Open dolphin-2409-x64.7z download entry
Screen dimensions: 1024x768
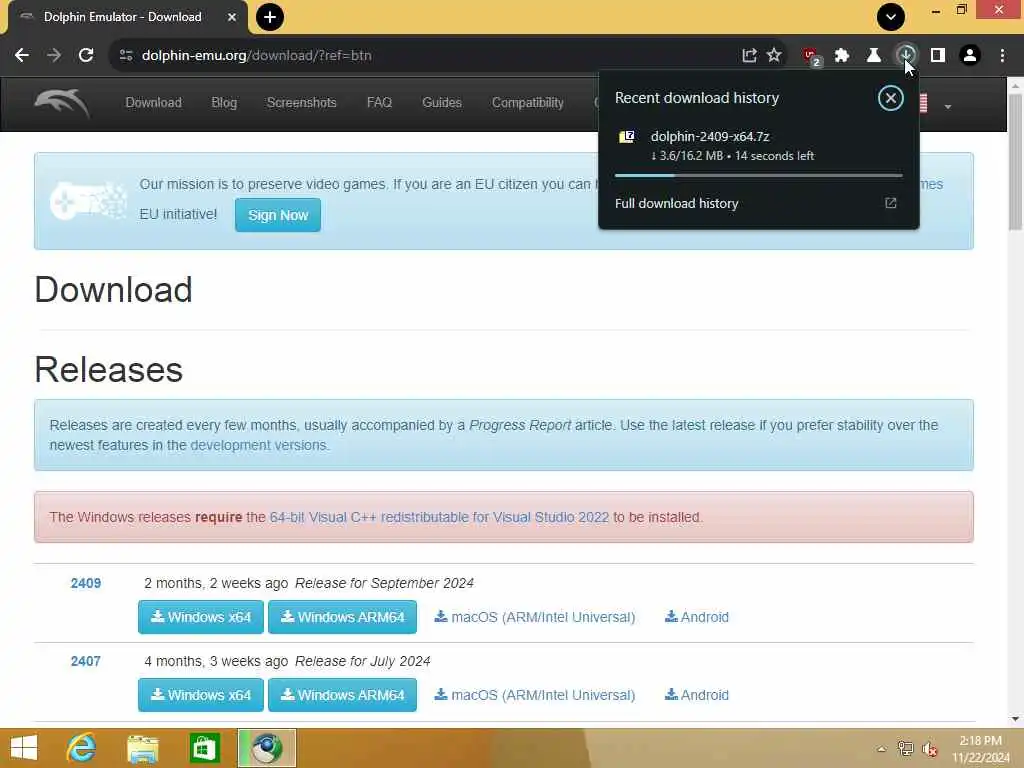pyautogui.click(x=758, y=146)
